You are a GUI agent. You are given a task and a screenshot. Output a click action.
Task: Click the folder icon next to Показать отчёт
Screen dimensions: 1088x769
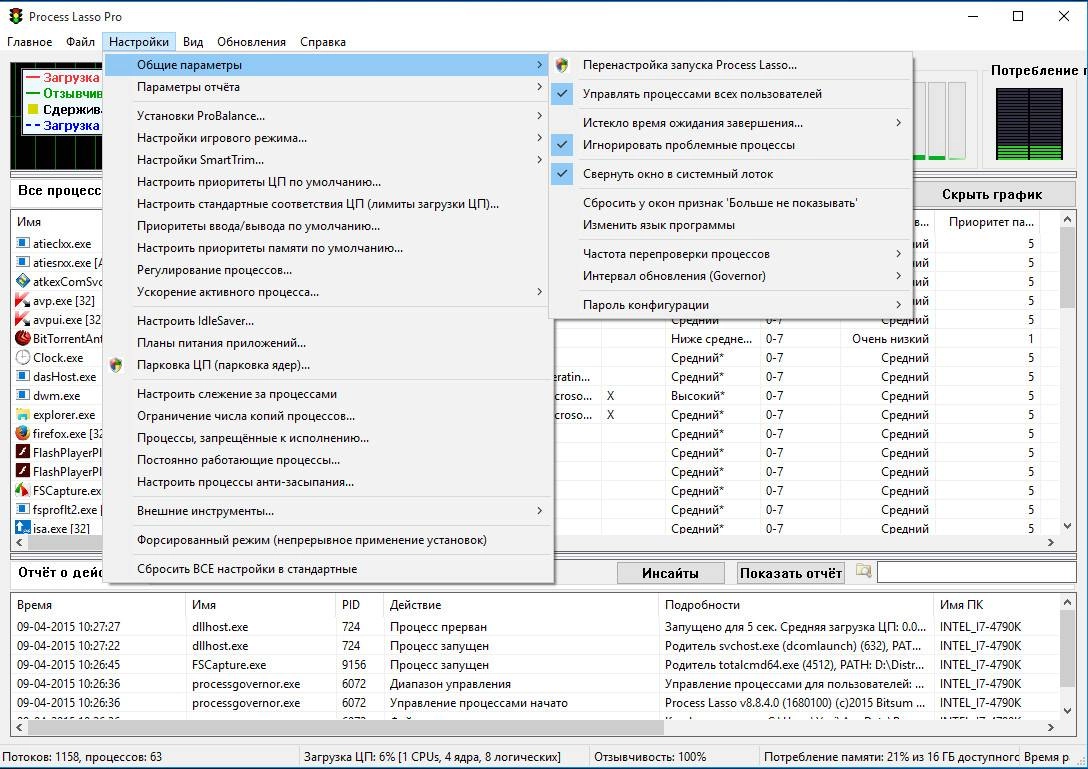[863, 571]
